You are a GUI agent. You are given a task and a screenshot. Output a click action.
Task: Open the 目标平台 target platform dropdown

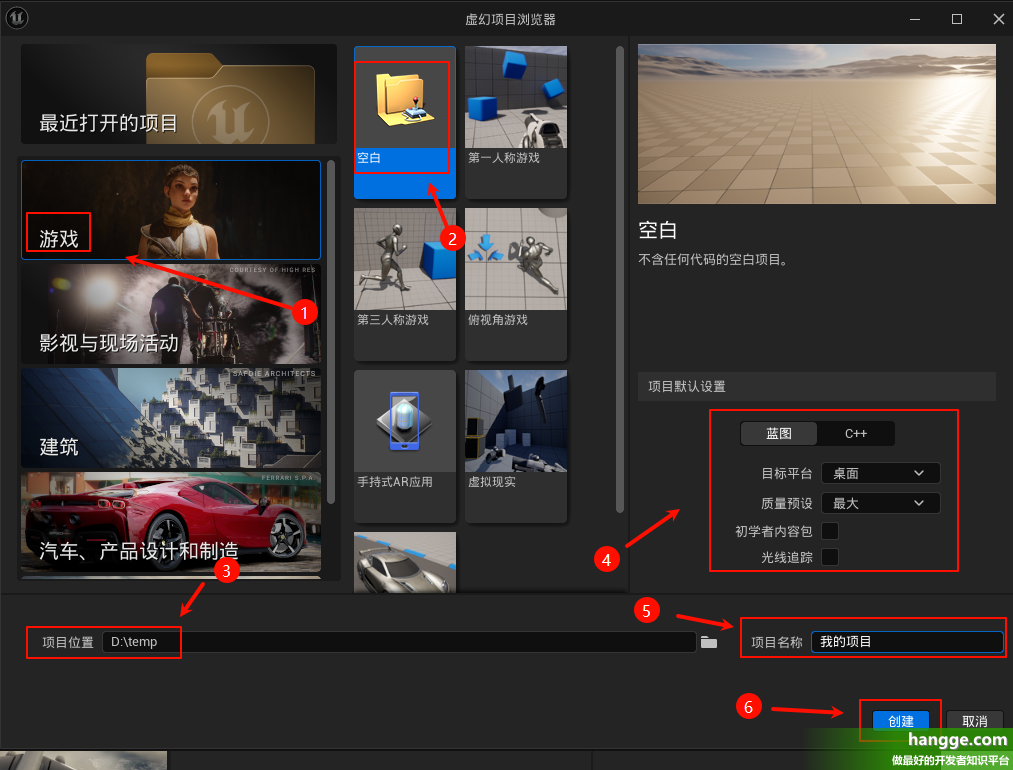pos(880,473)
